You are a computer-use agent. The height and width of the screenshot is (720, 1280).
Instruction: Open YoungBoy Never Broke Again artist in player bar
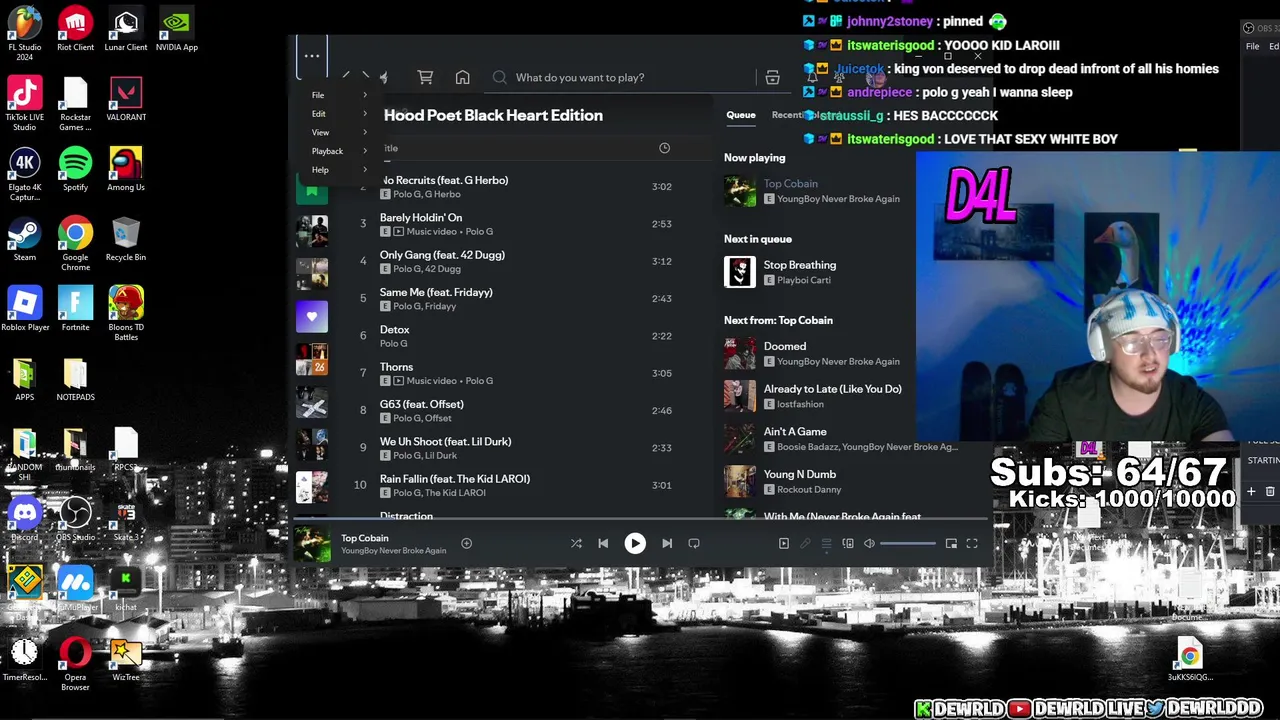(x=394, y=551)
